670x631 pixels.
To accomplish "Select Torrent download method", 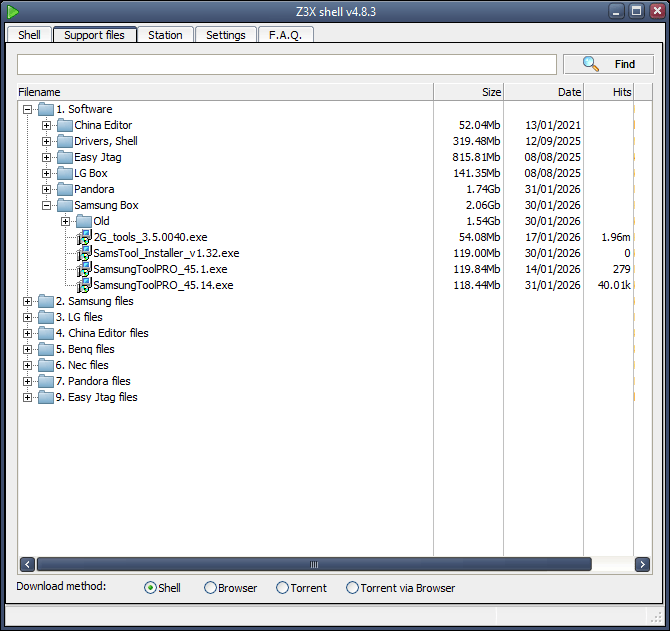I will coord(282,588).
